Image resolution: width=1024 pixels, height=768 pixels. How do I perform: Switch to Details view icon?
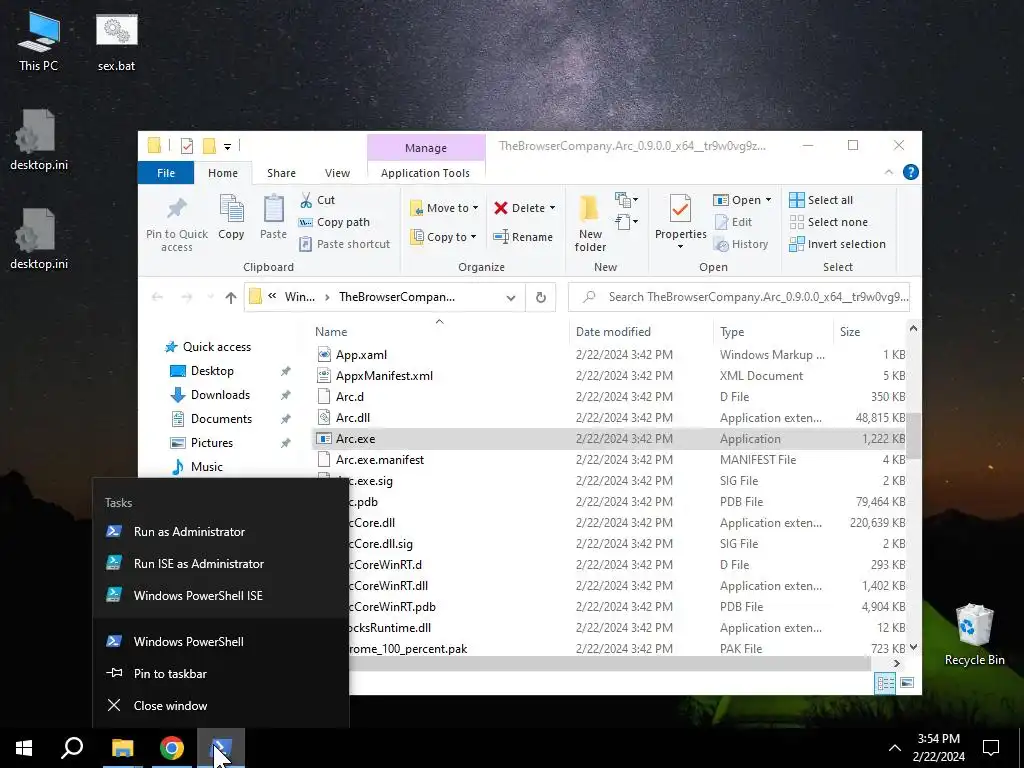tap(885, 683)
